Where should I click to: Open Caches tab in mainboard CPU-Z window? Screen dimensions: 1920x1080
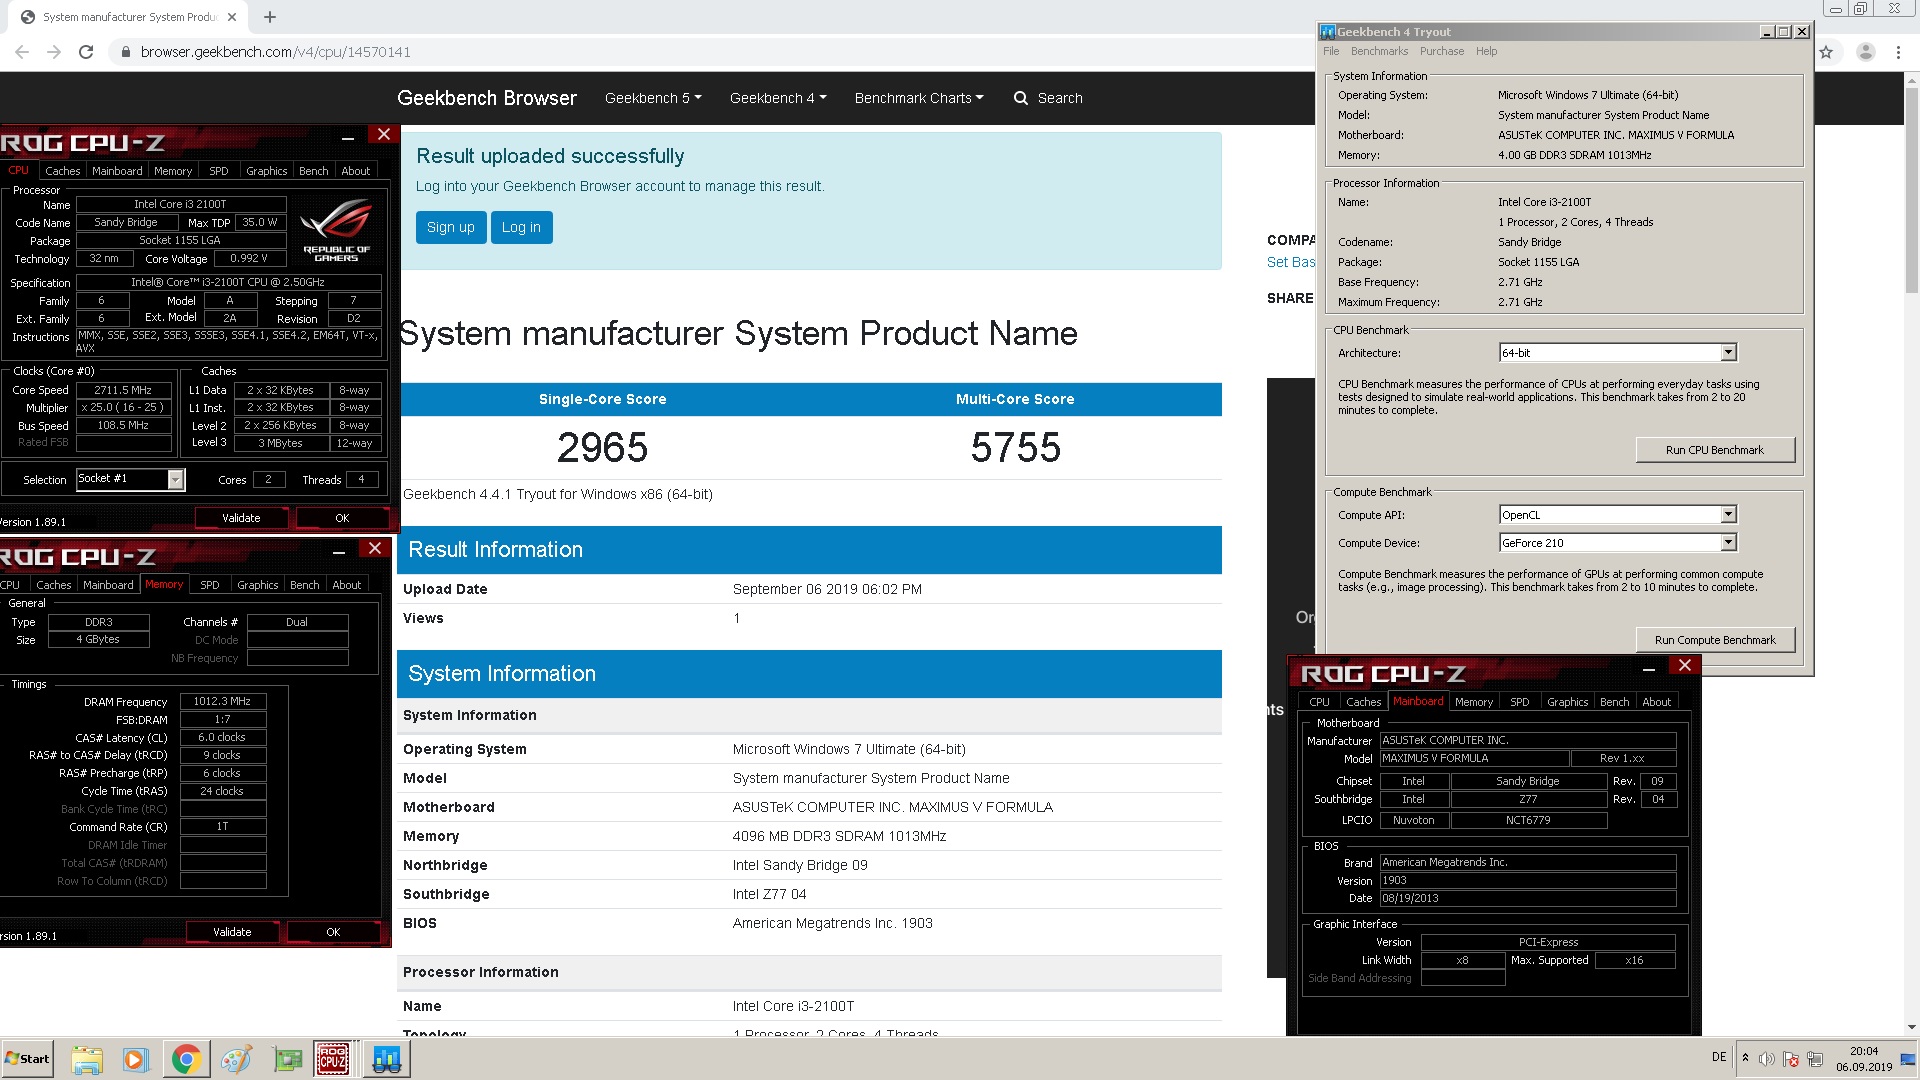point(1363,702)
